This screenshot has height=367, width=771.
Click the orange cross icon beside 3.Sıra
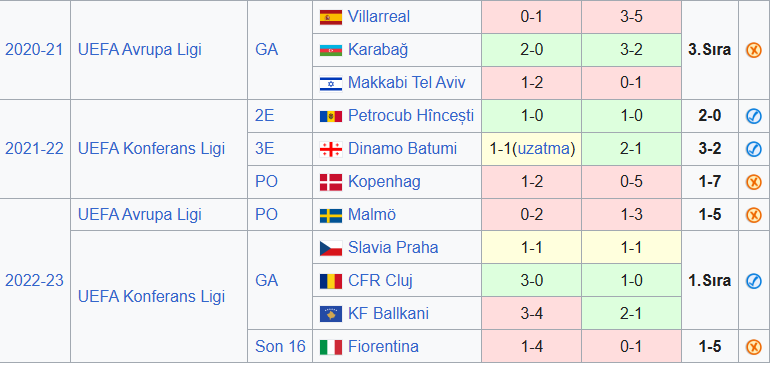coord(754,50)
